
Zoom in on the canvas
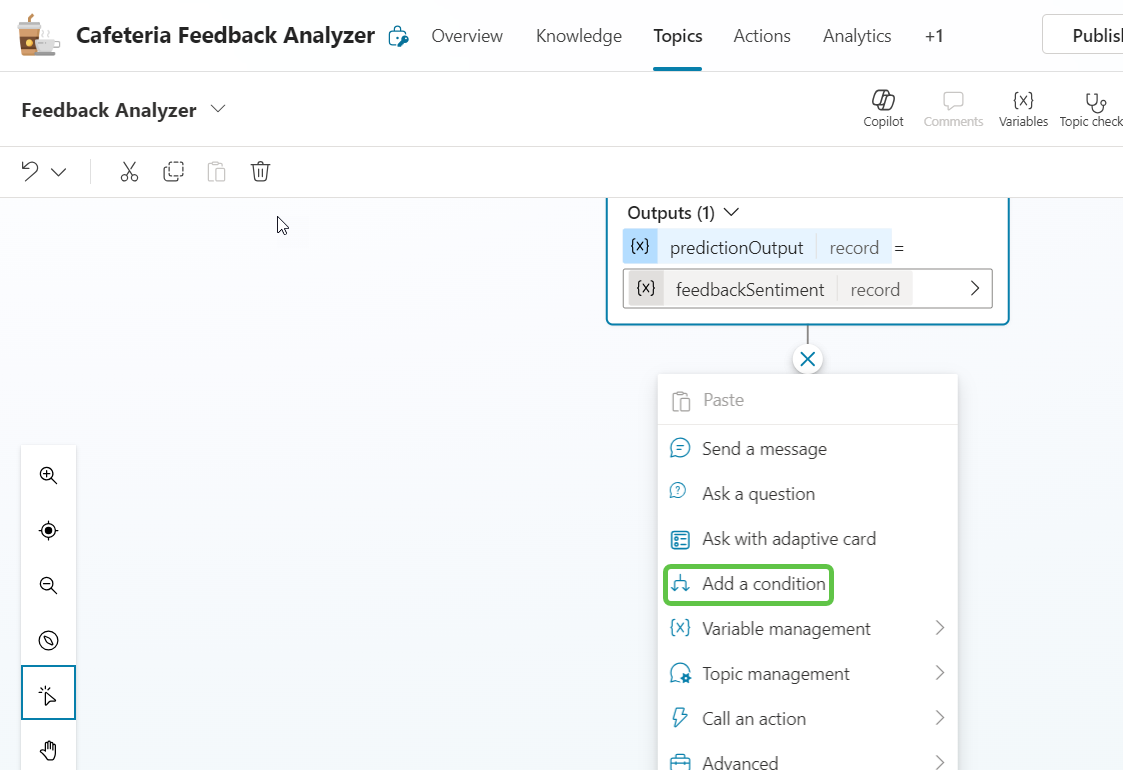point(48,476)
